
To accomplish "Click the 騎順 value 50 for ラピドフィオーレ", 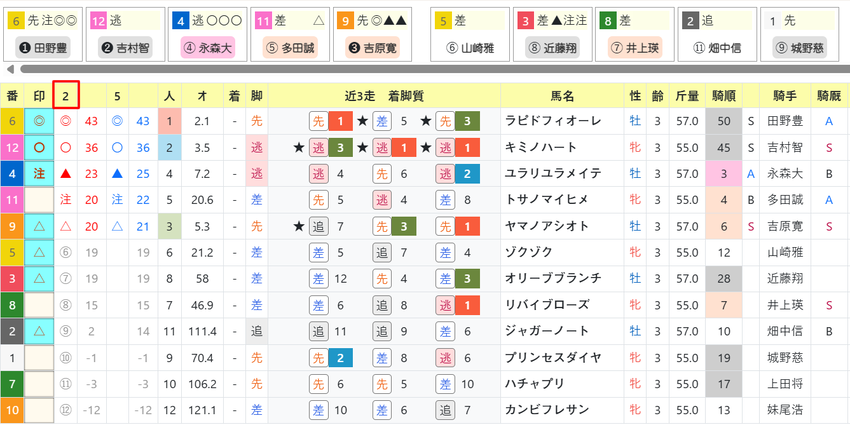I will (x=724, y=121).
